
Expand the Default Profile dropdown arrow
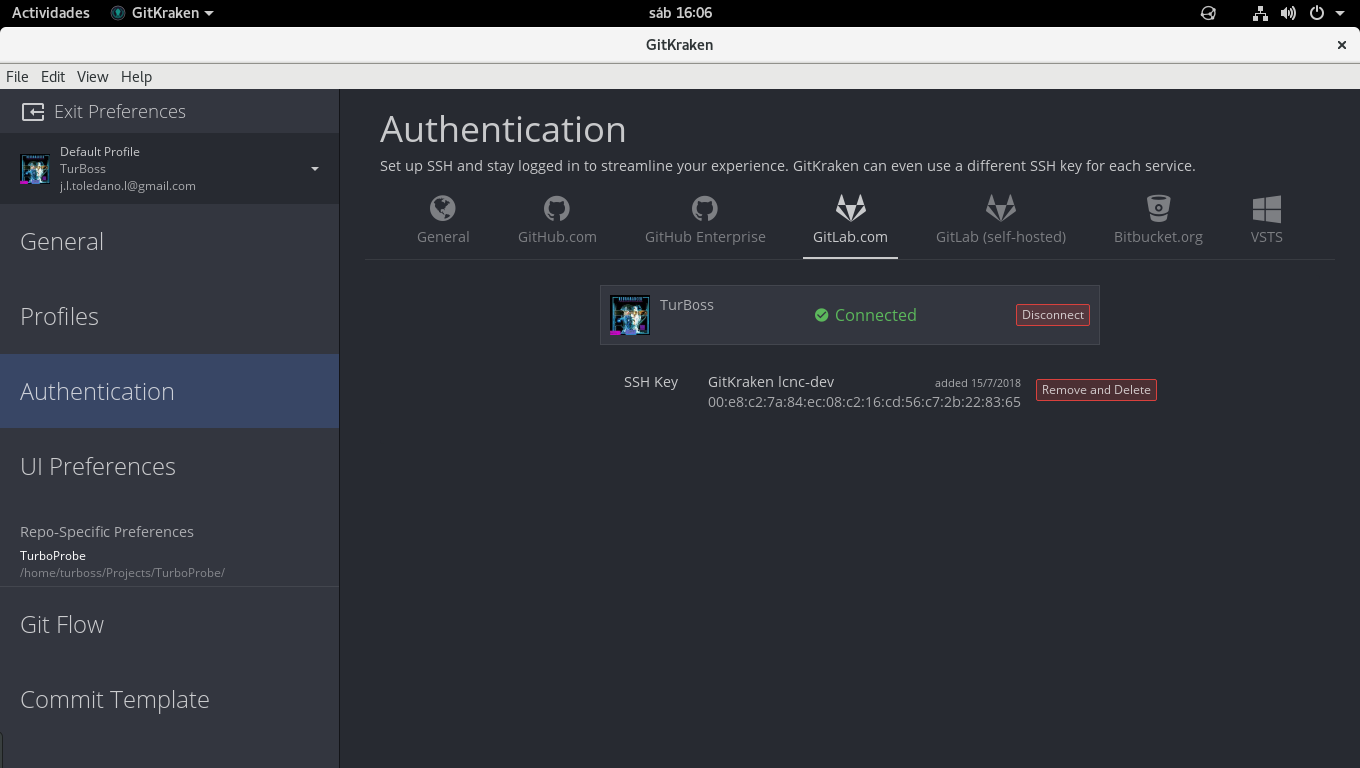click(x=315, y=169)
